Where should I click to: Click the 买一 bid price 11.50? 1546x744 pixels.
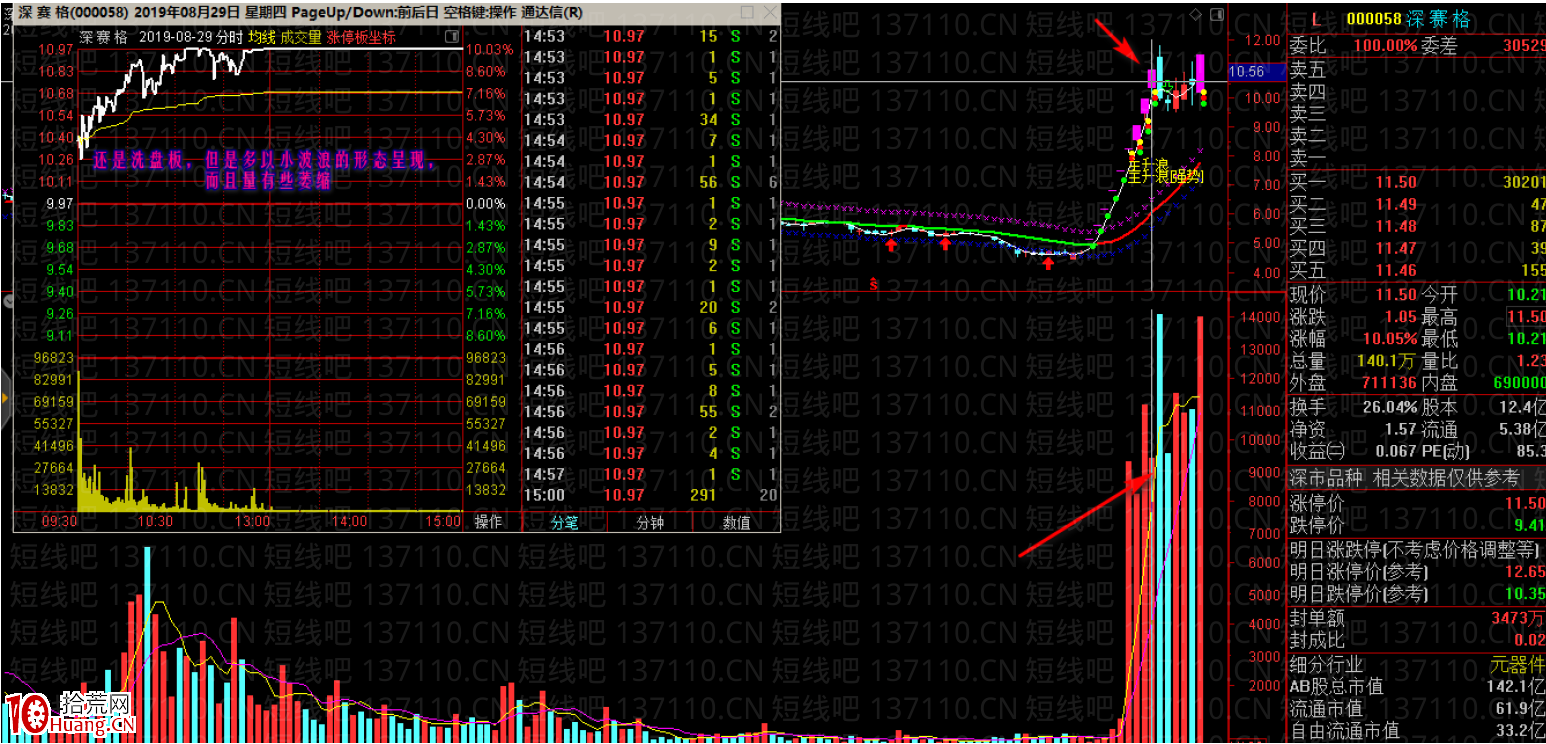click(1396, 182)
